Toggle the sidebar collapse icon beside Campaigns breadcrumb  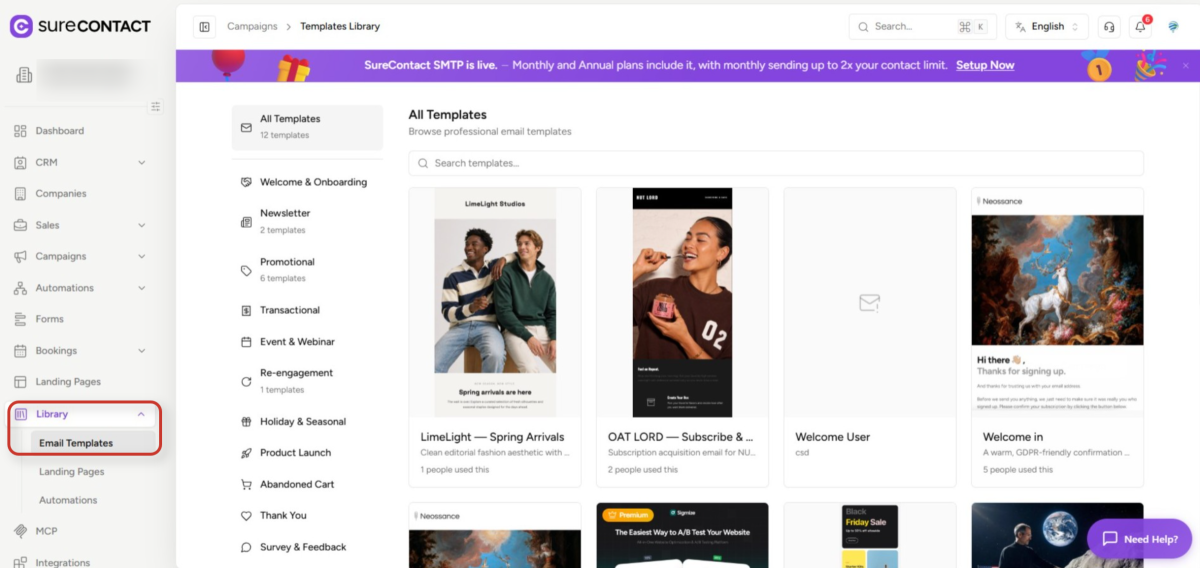coord(205,27)
